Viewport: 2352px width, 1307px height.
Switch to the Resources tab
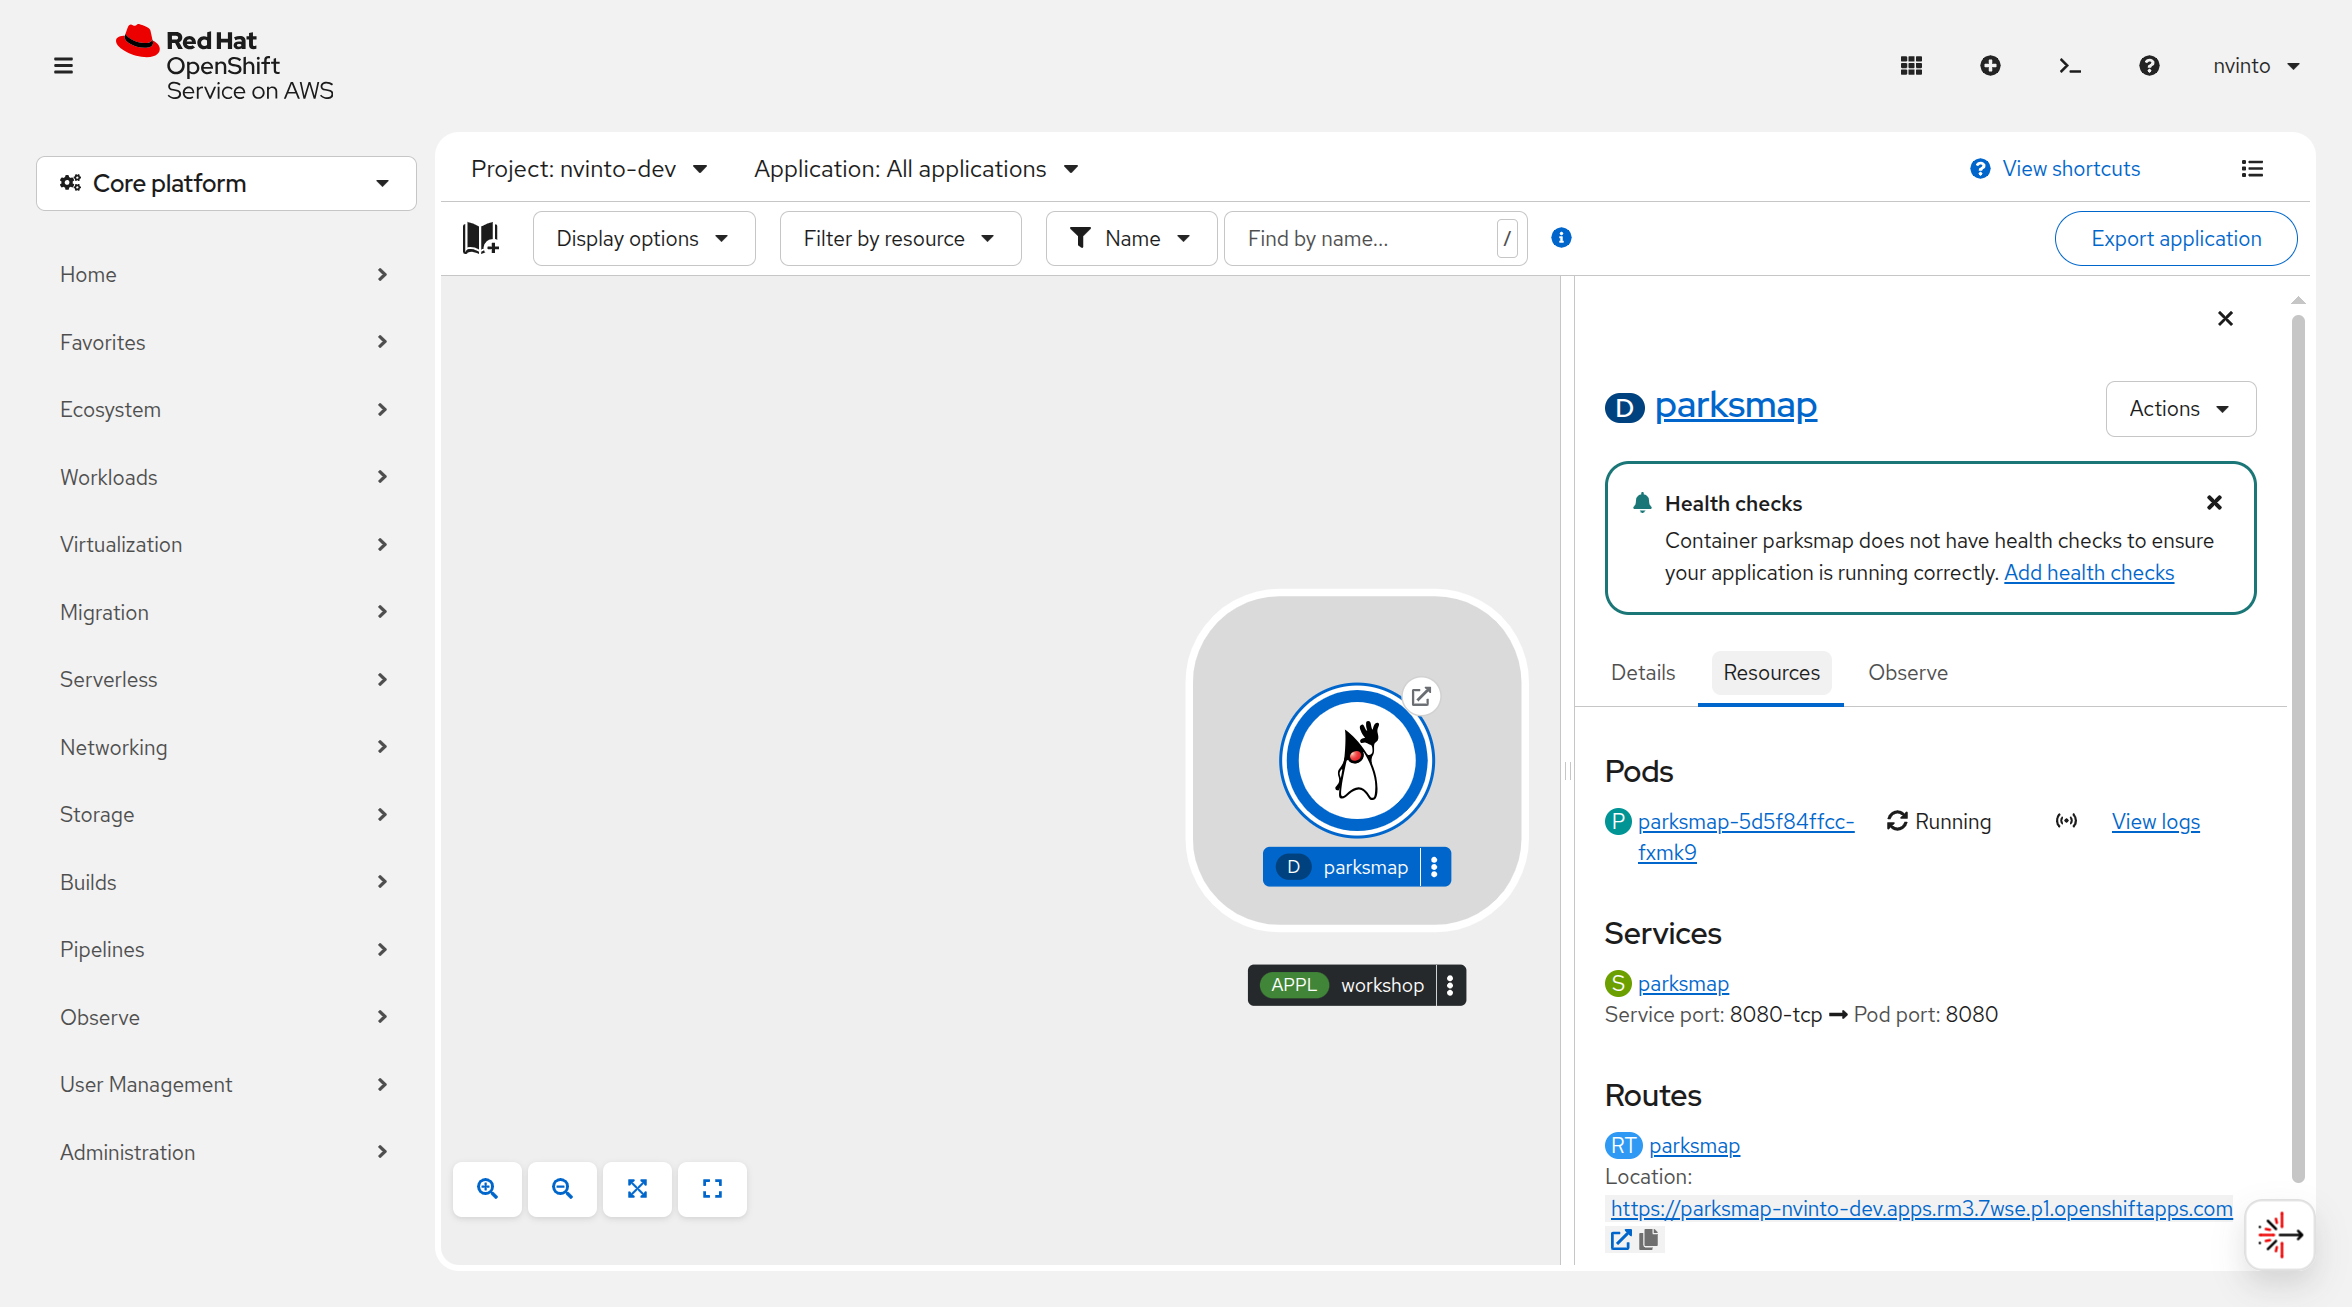pos(1771,673)
